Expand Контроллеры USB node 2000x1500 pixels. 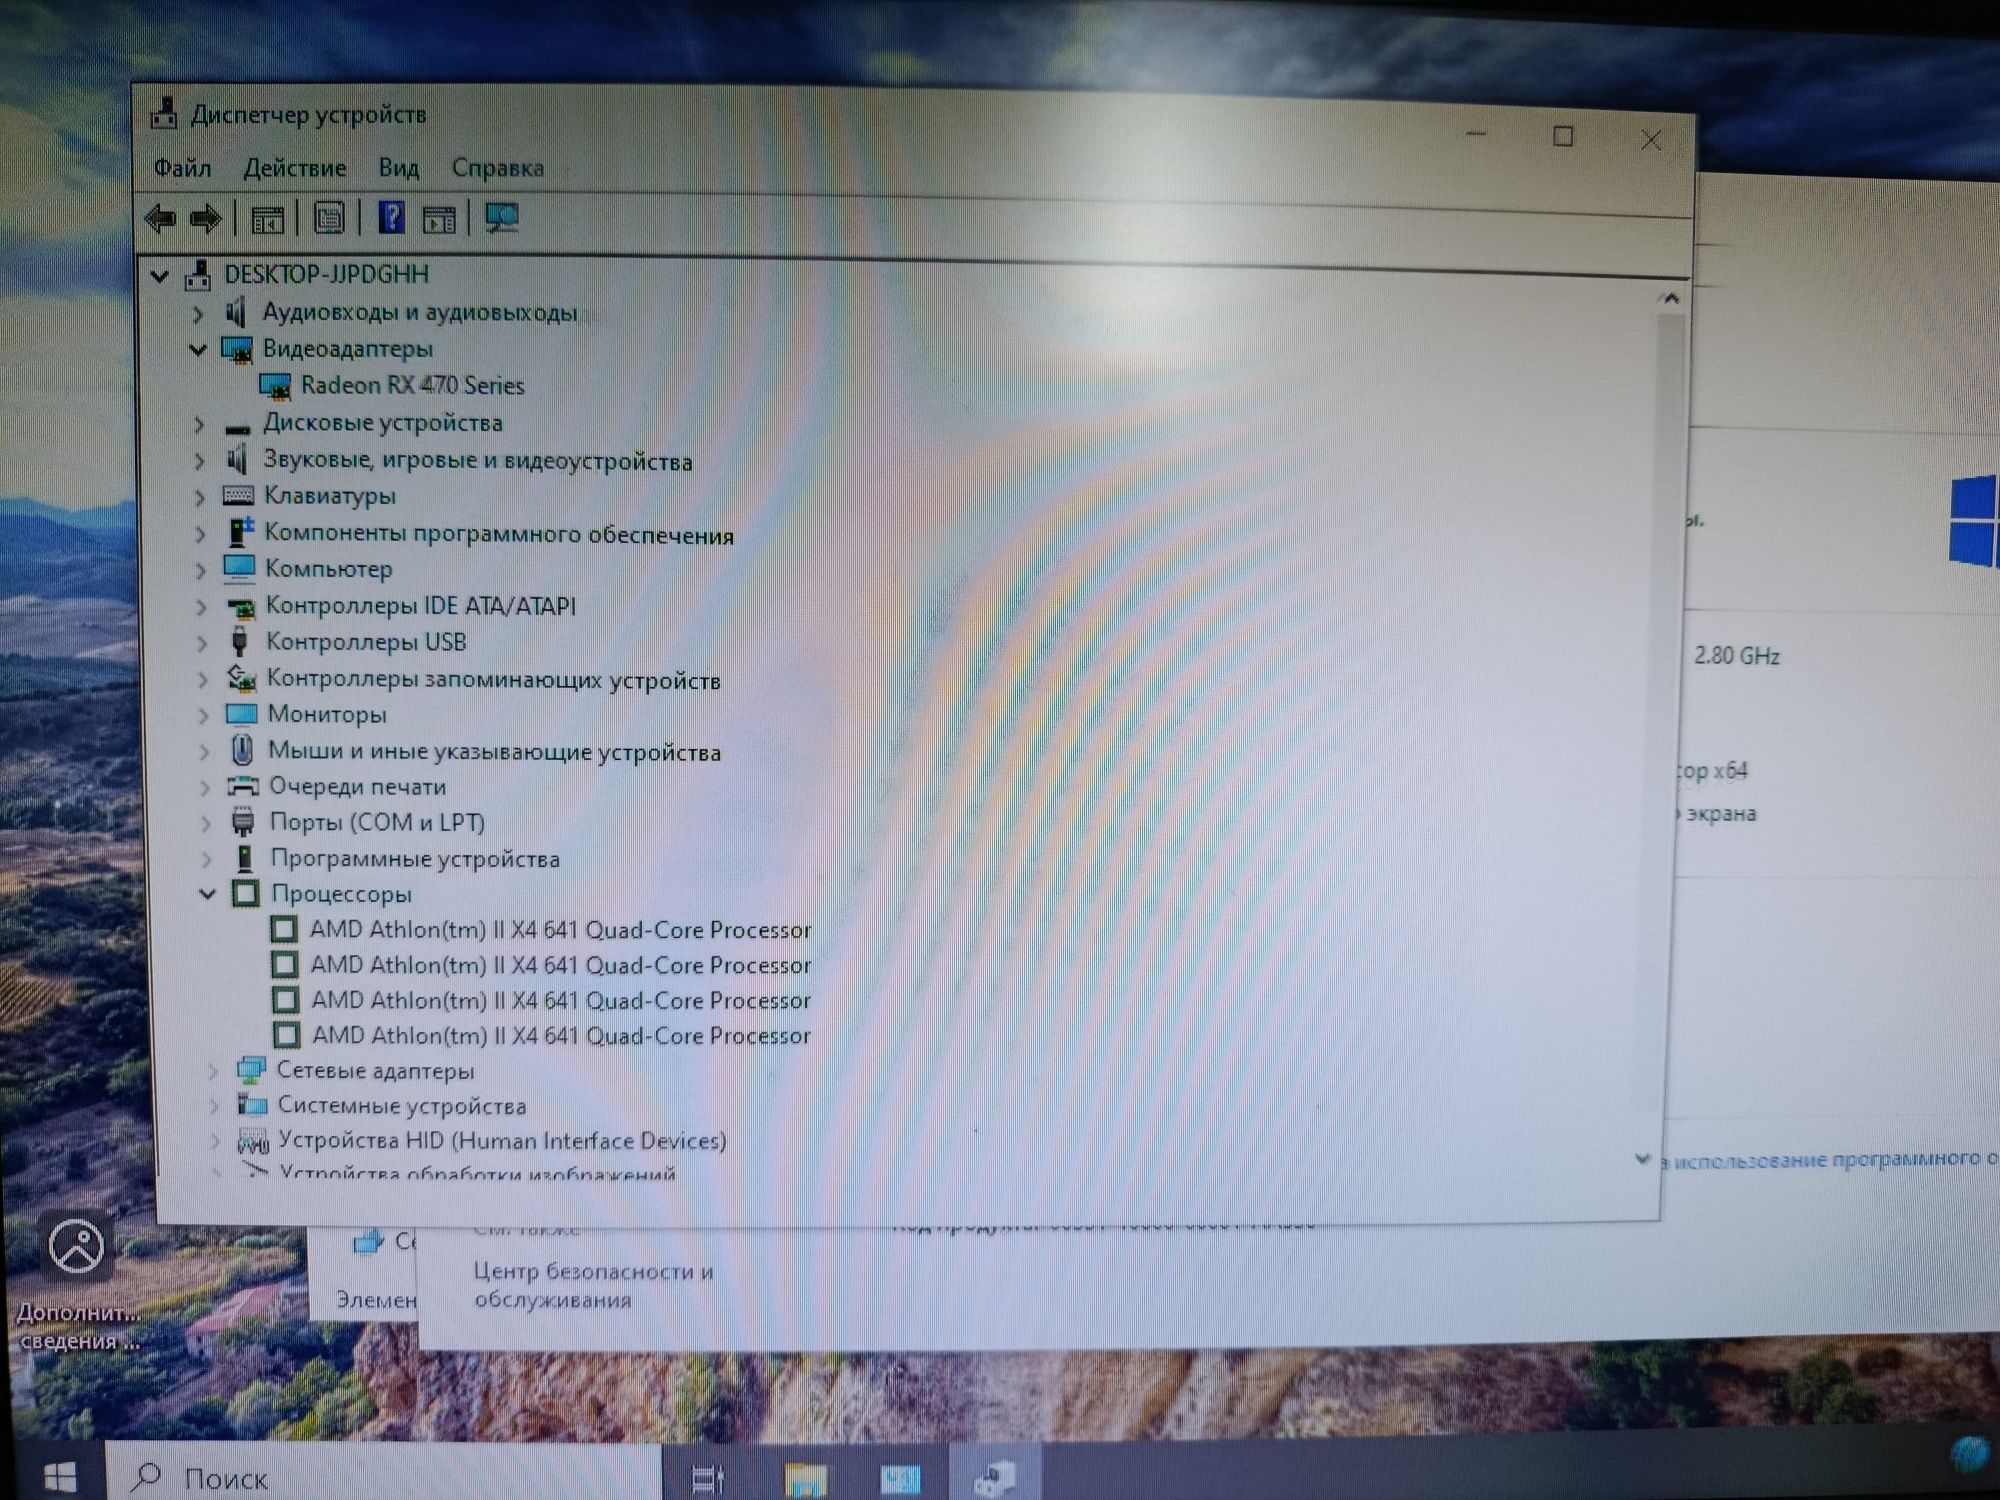202,643
